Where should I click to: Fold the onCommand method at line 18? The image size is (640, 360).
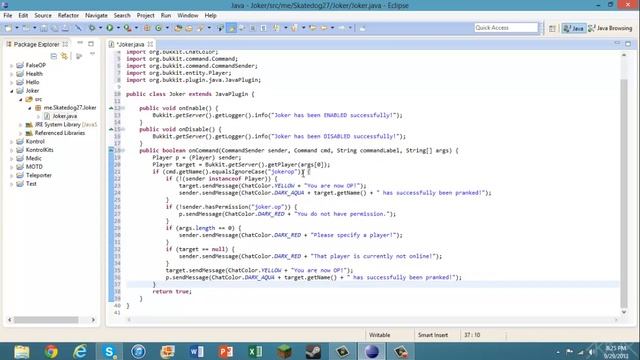[x=124, y=151]
